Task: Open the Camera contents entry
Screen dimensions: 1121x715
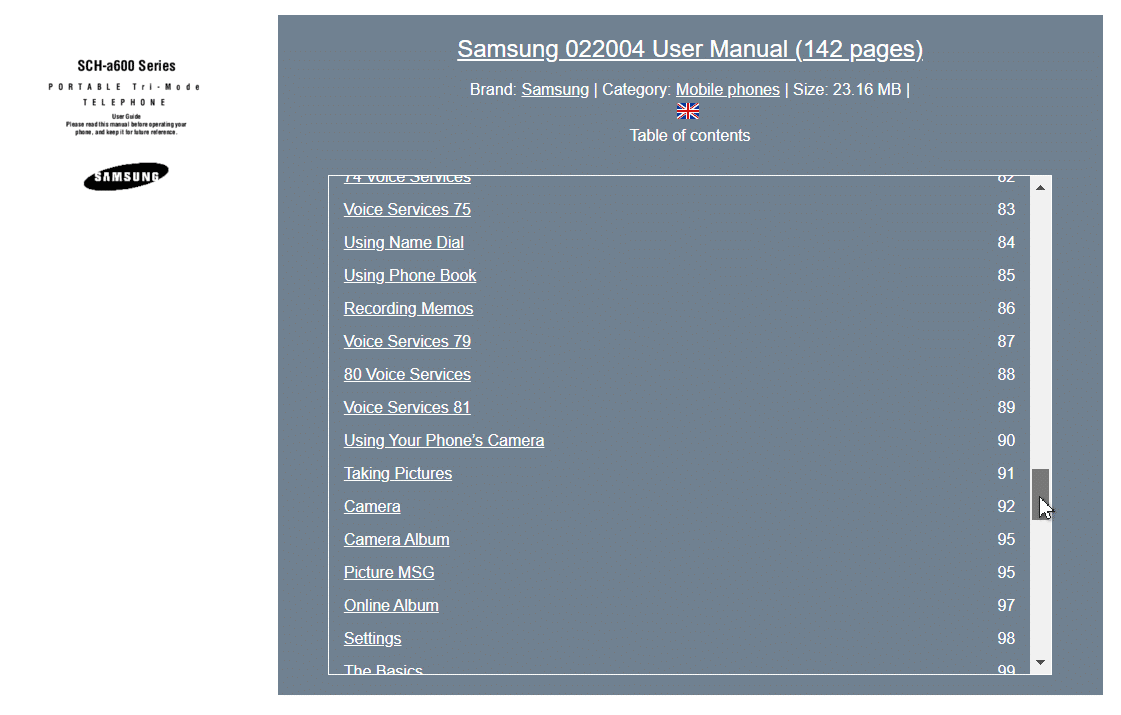Action: [372, 506]
